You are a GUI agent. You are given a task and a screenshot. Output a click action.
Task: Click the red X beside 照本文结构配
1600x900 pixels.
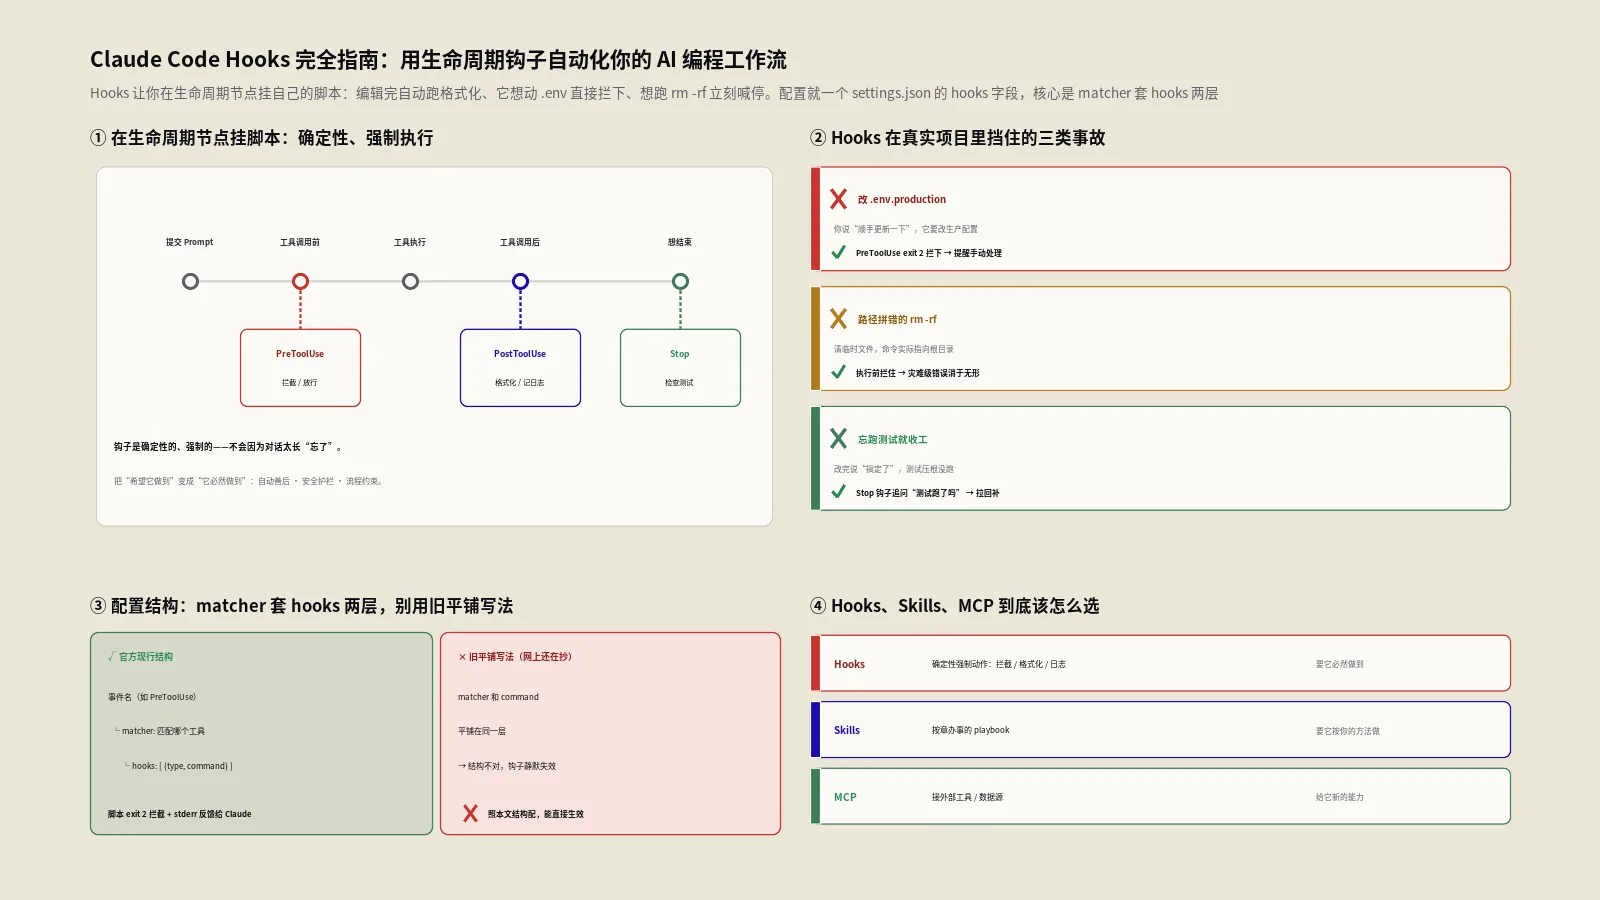tap(470, 814)
